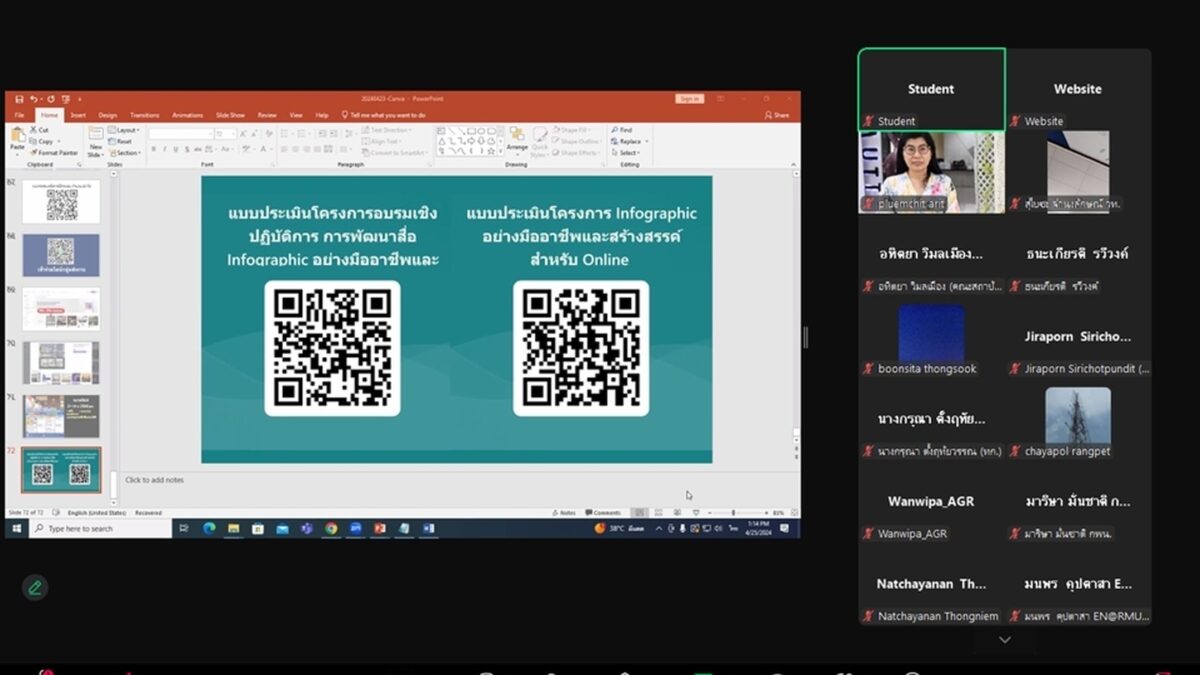Select the Wanwipa_AGR participant tile
The height and width of the screenshot is (675, 1200).
pos(931,502)
